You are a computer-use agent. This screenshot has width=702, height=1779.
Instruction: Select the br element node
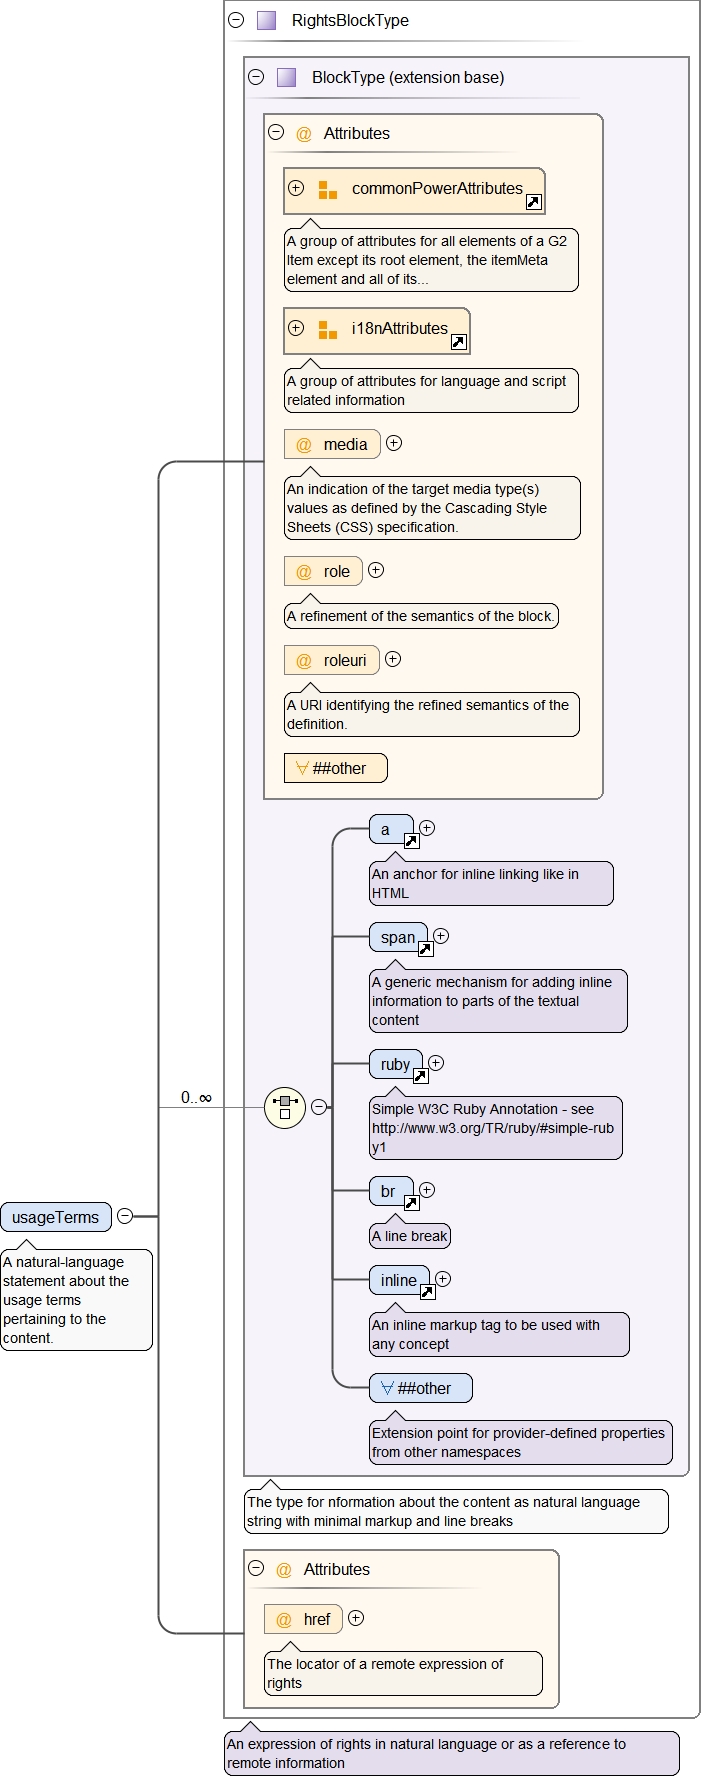coord(389,1191)
